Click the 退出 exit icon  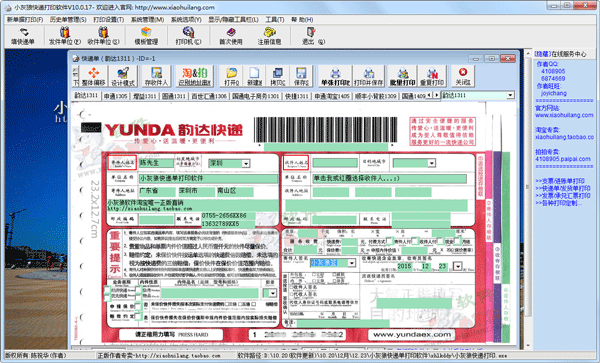[x=312, y=36]
